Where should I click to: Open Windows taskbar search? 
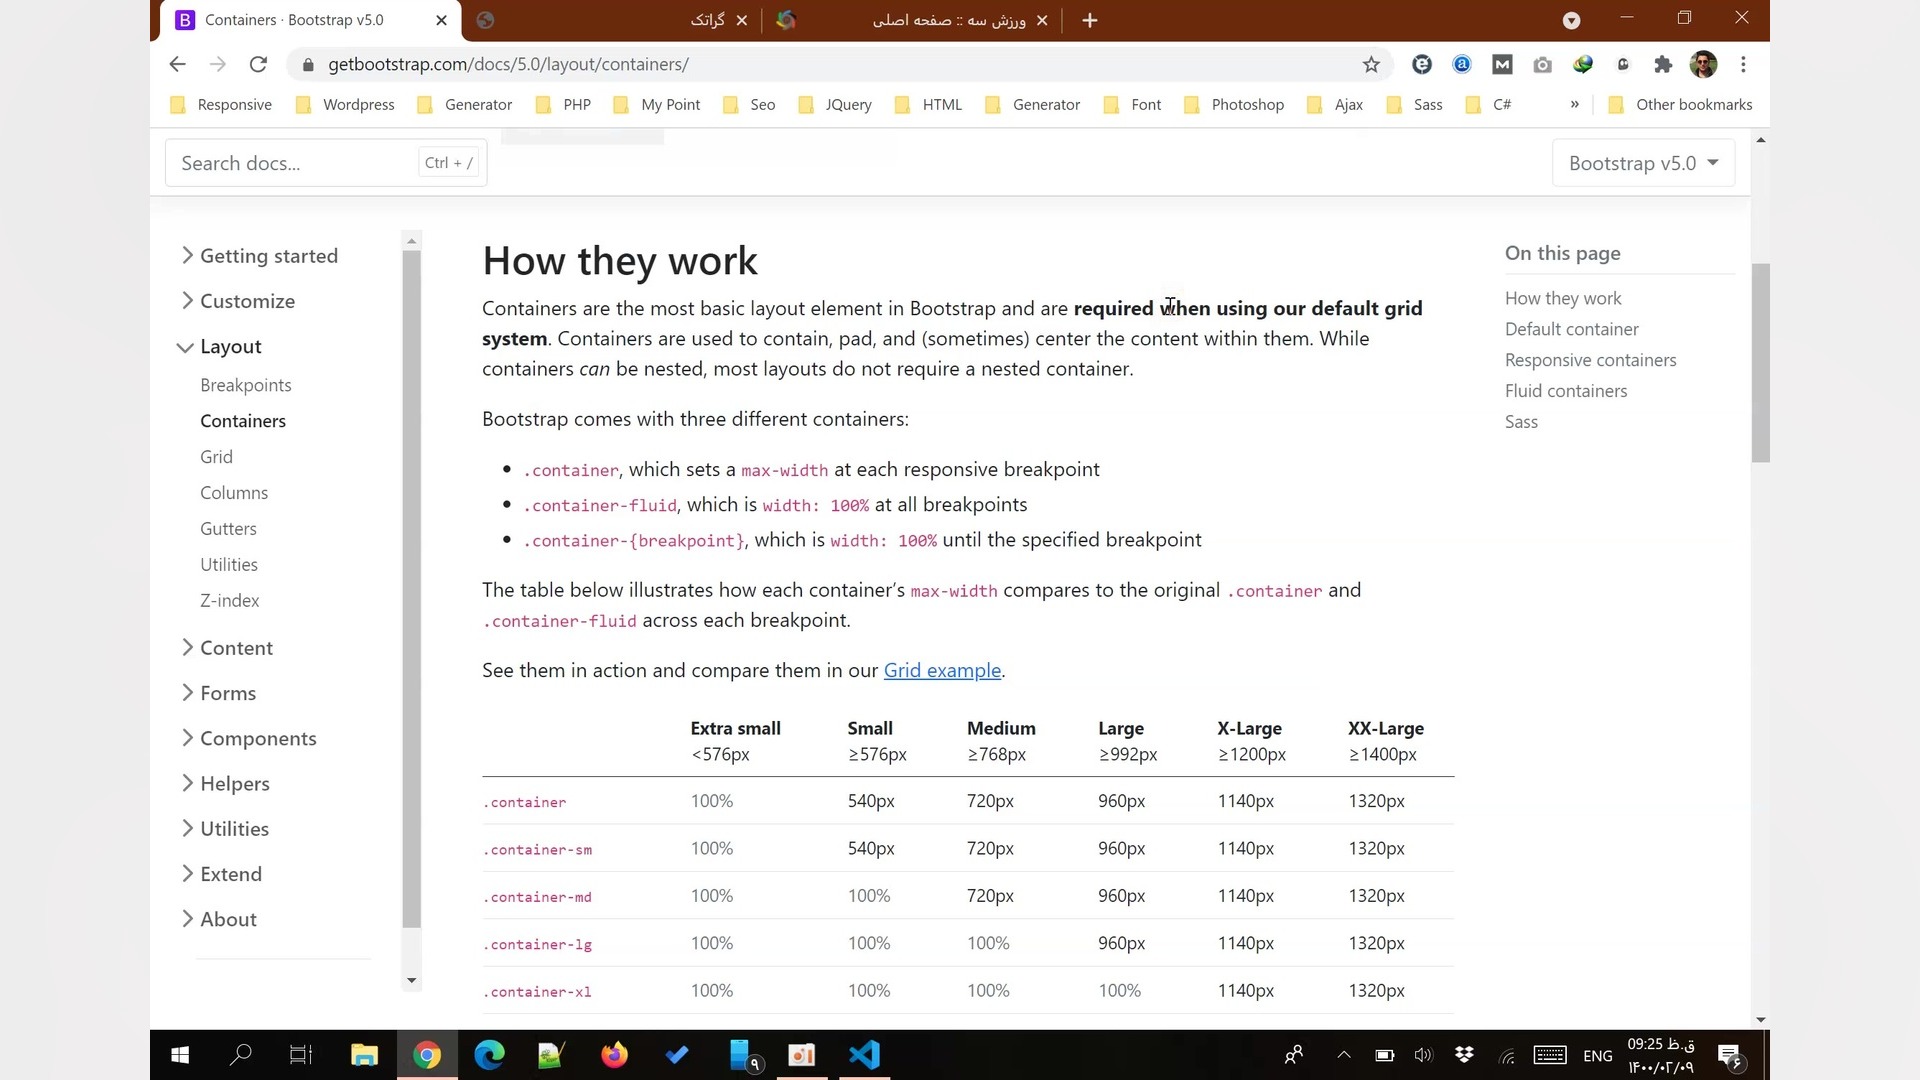click(x=241, y=1055)
